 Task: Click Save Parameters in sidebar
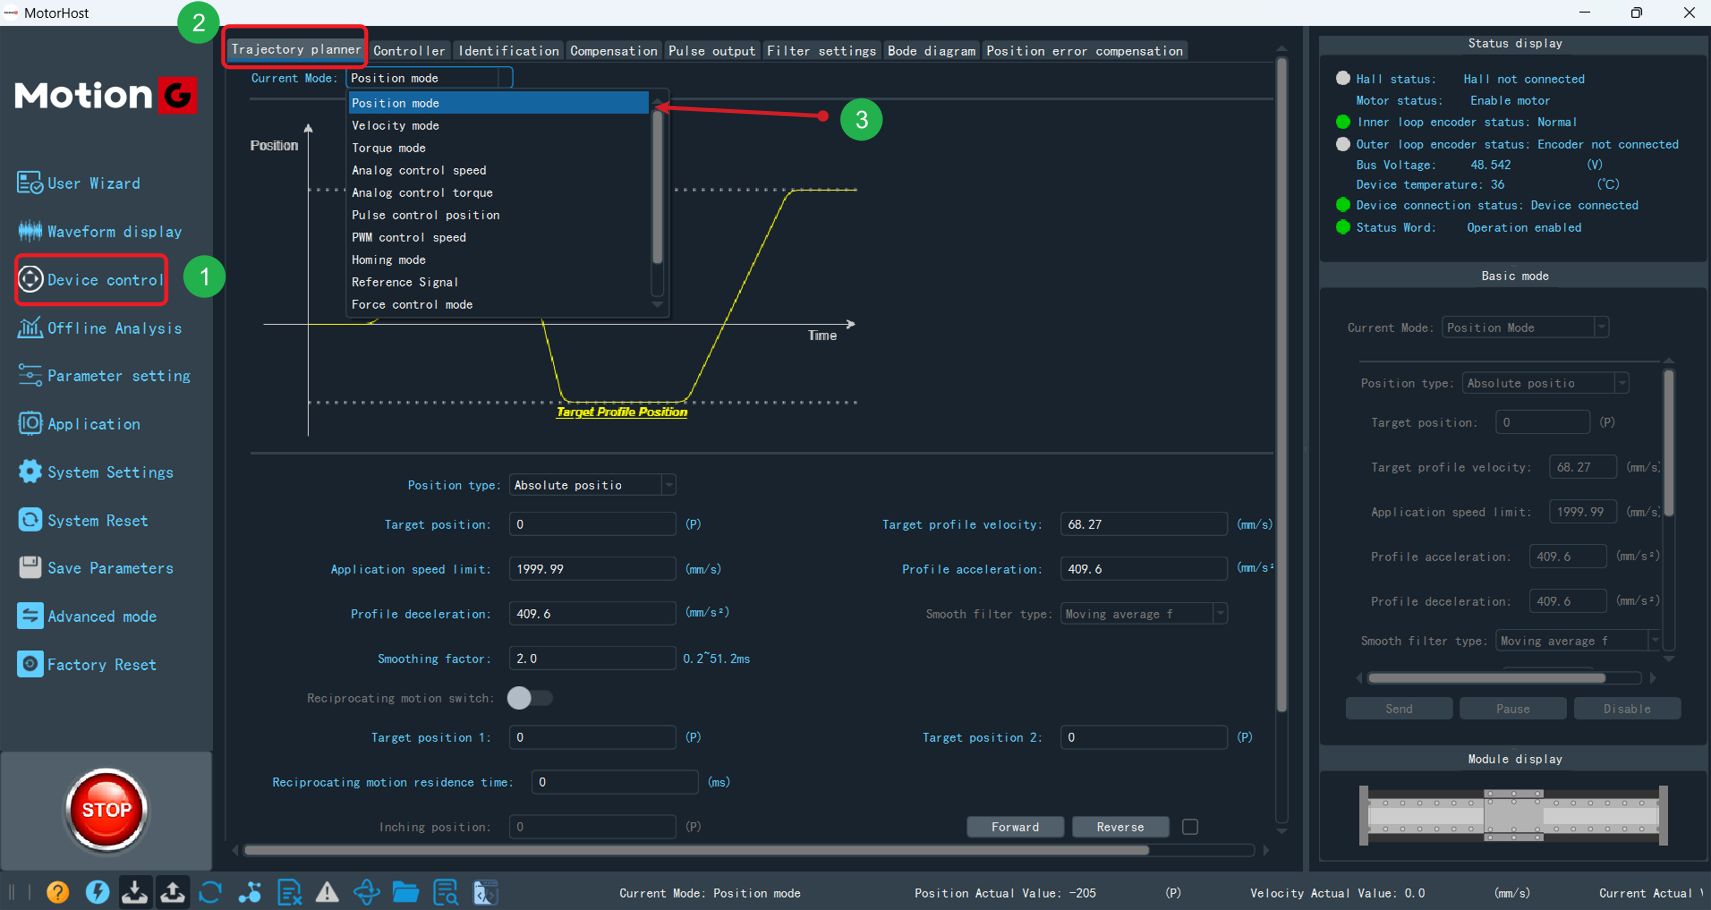96,568
